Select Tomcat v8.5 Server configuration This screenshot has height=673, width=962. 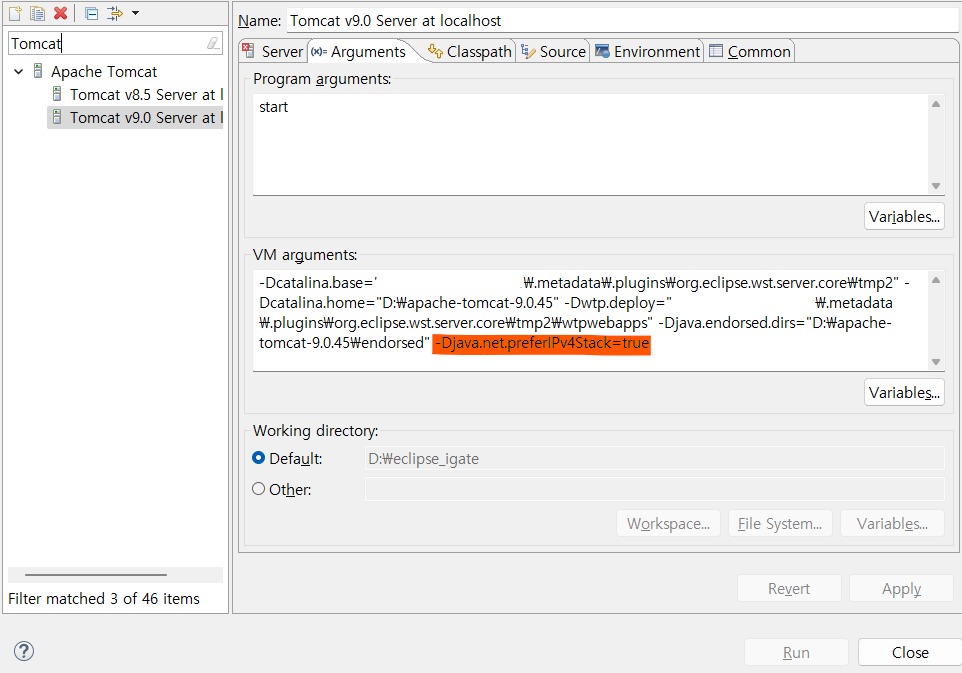[x=146, y=94]
